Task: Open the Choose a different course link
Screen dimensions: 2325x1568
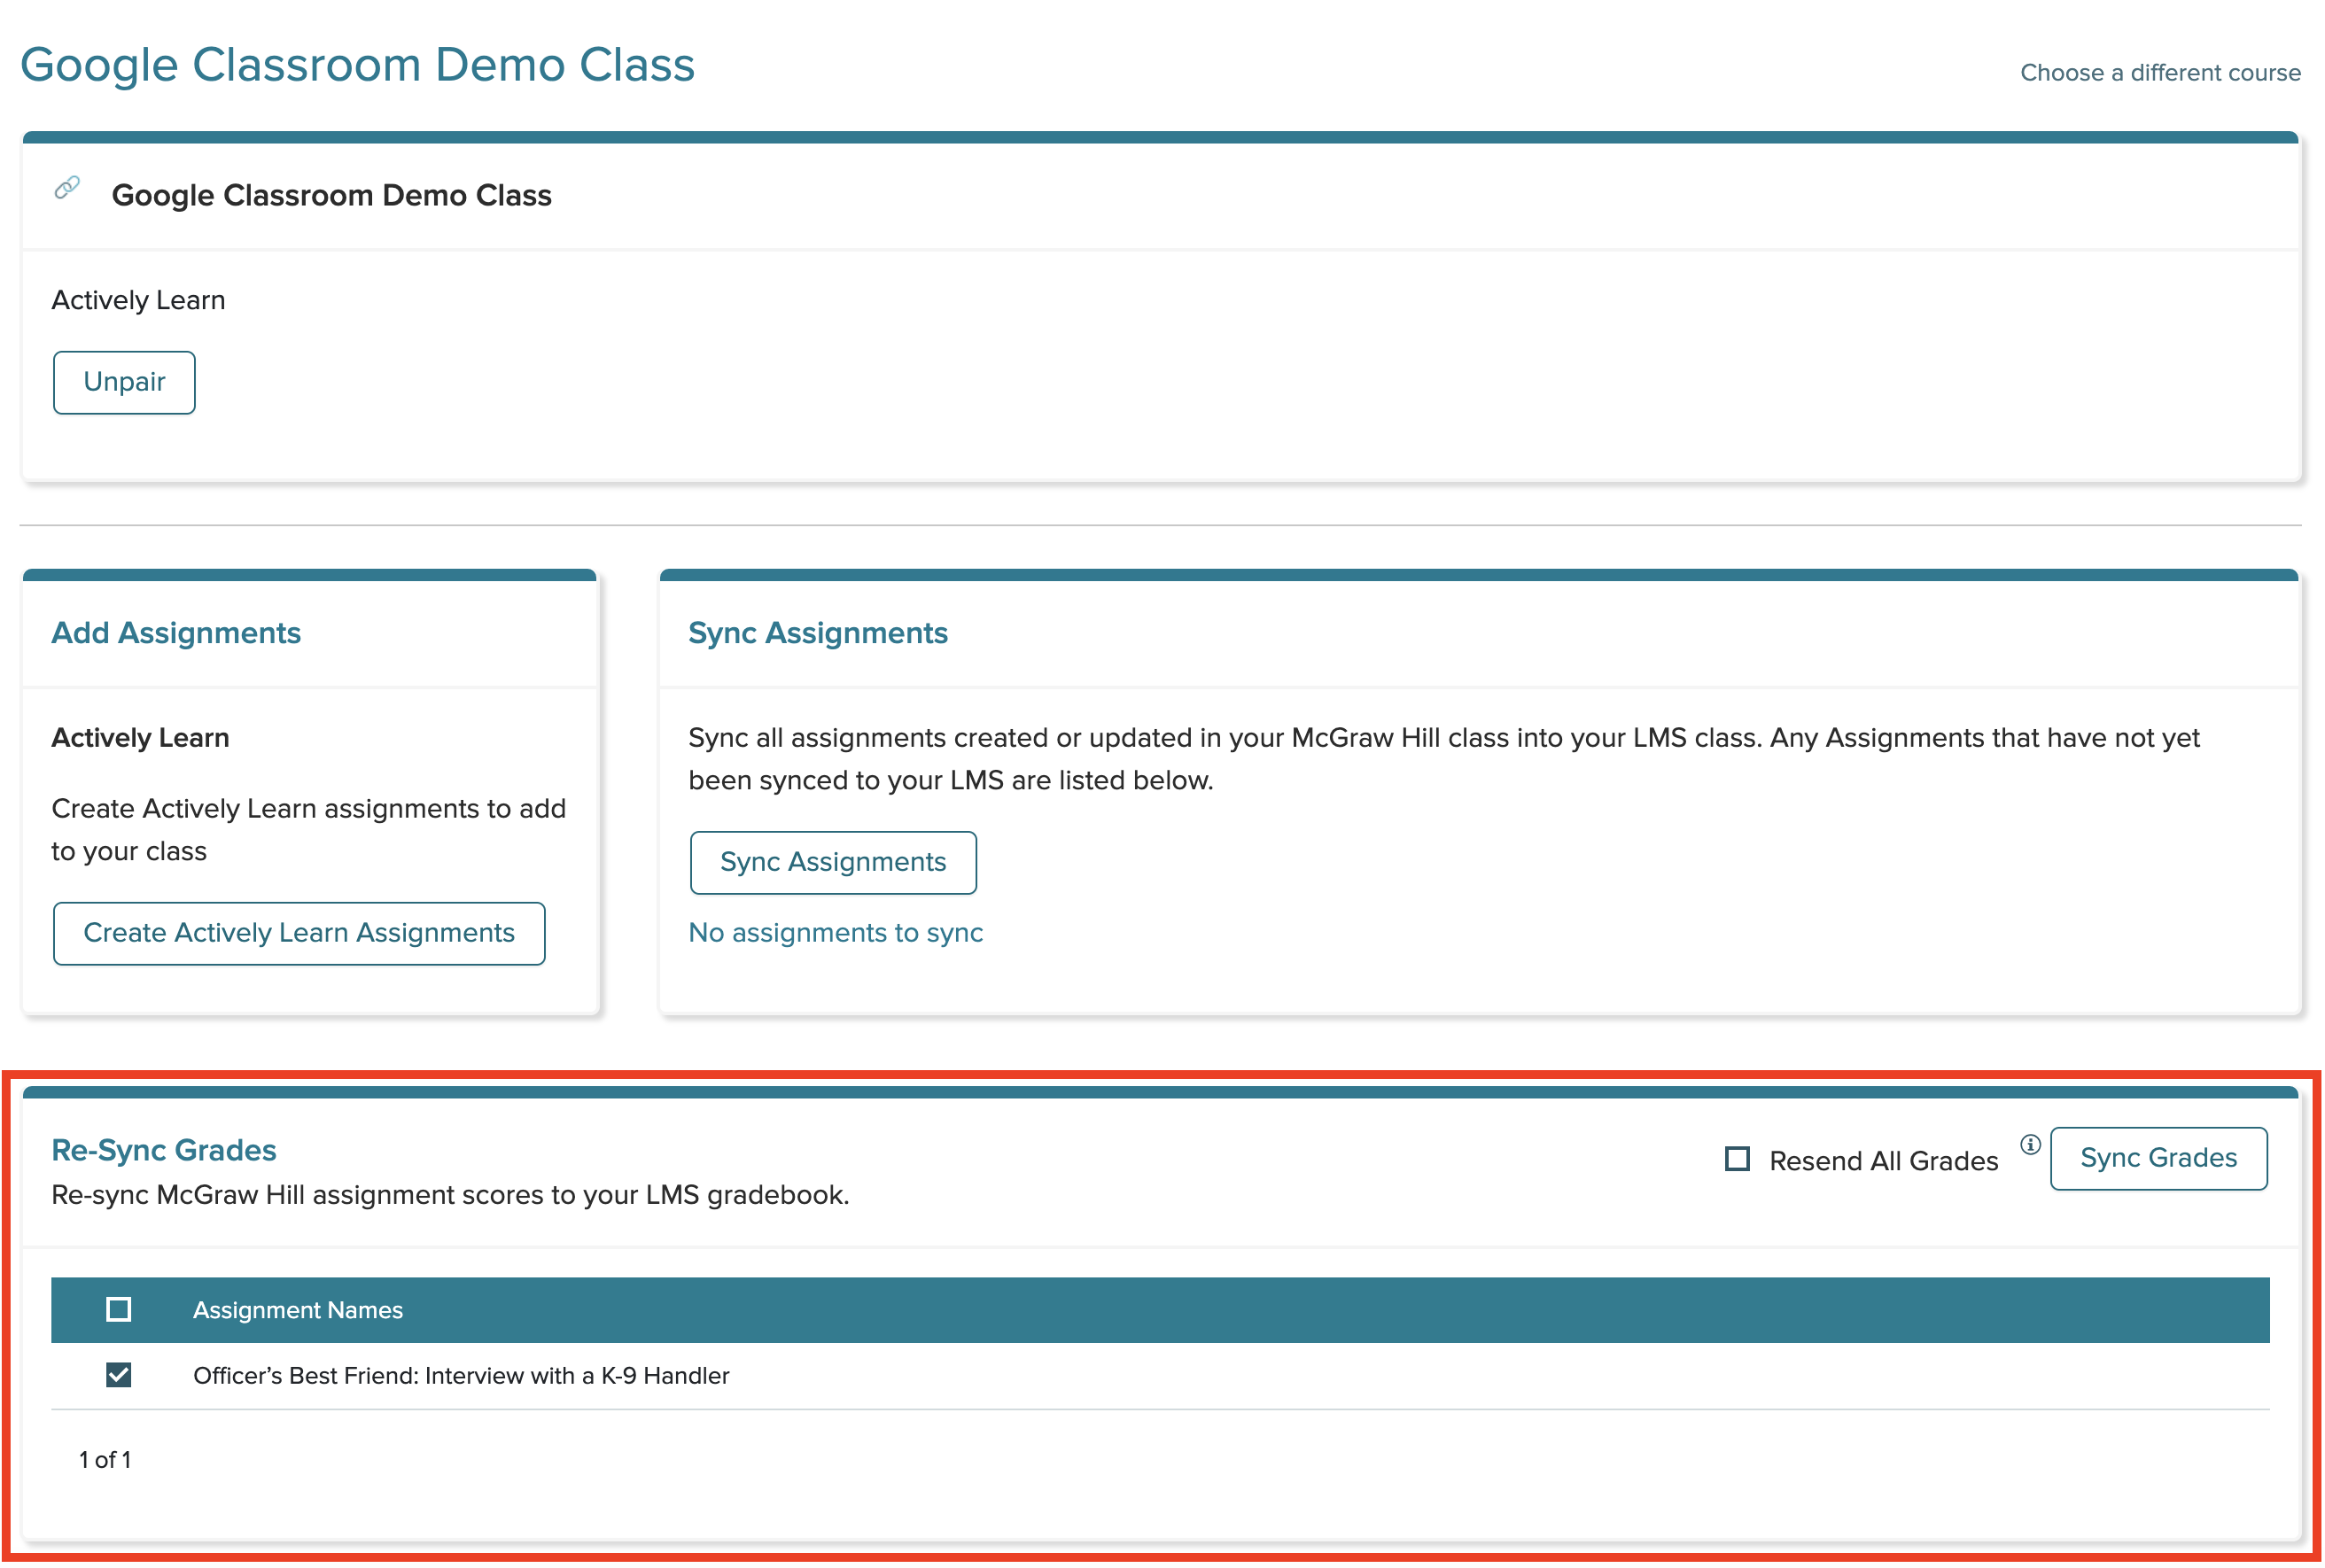Action: pos(2160,73)
